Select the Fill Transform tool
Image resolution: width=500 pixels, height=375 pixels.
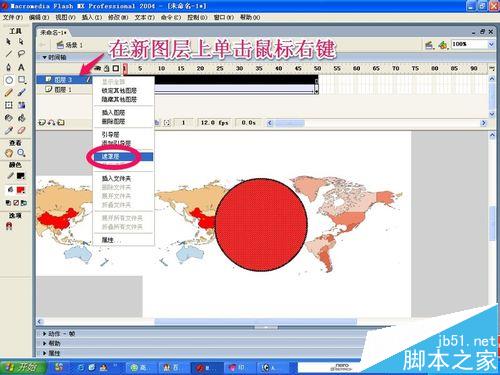tap(21, 105)
